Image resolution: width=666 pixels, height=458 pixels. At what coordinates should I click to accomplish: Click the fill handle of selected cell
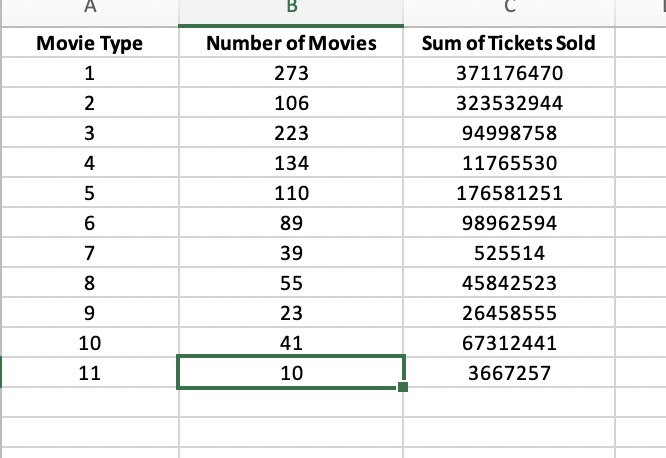pos(403,387)
